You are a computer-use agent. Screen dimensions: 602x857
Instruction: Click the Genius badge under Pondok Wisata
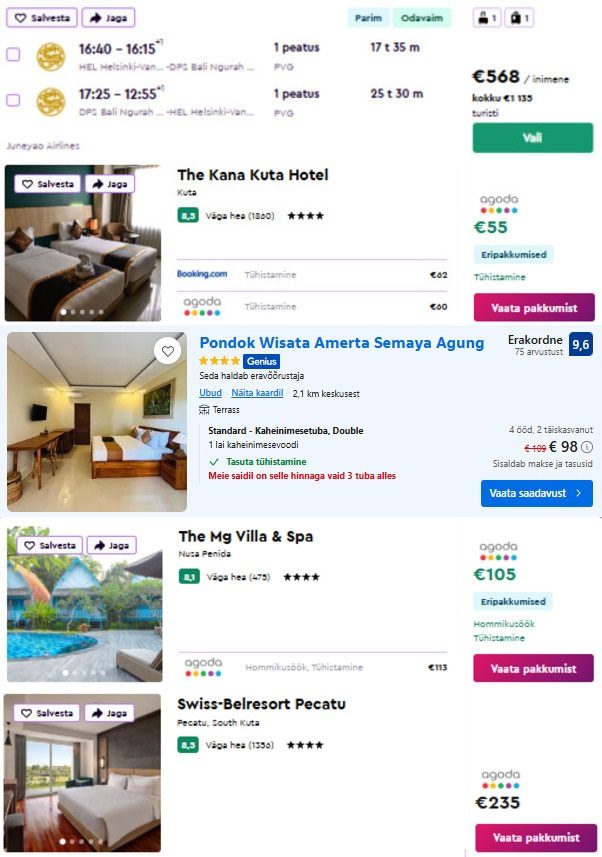click(261, 361)
